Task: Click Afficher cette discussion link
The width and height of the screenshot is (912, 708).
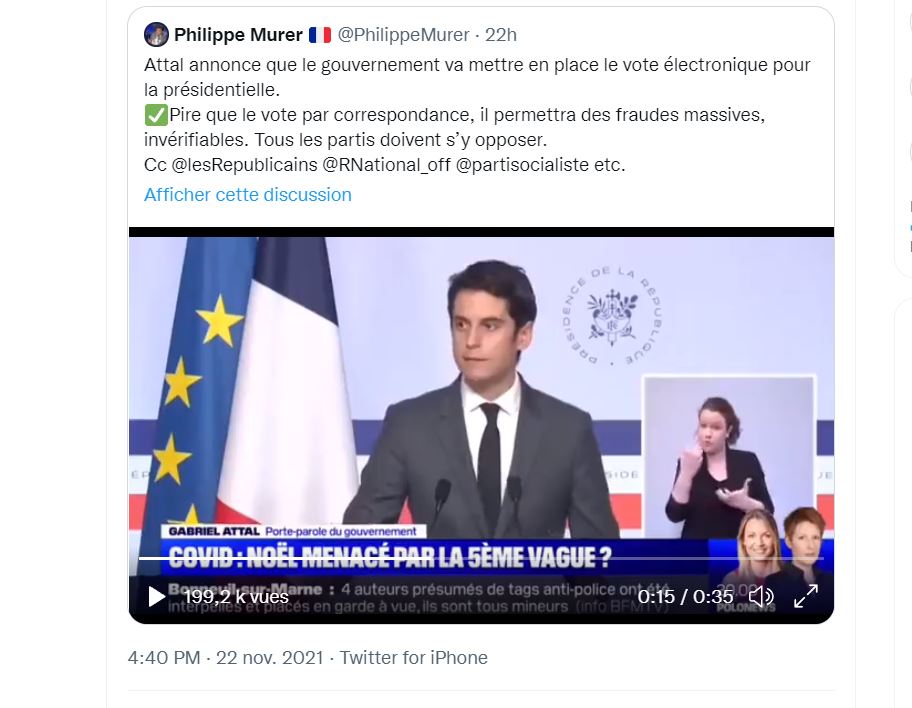Action: tap(248, 195)
